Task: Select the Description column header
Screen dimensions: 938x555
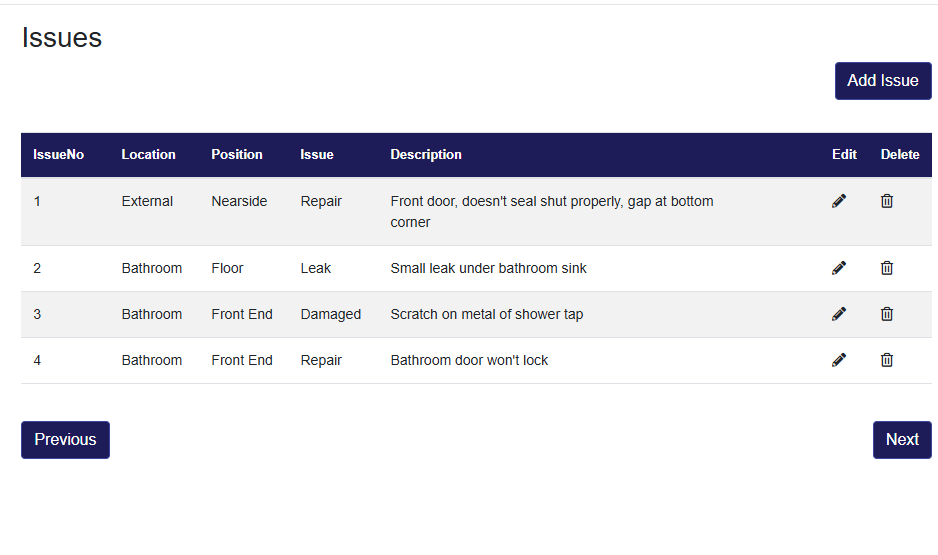Action: [x=426, y=155]
